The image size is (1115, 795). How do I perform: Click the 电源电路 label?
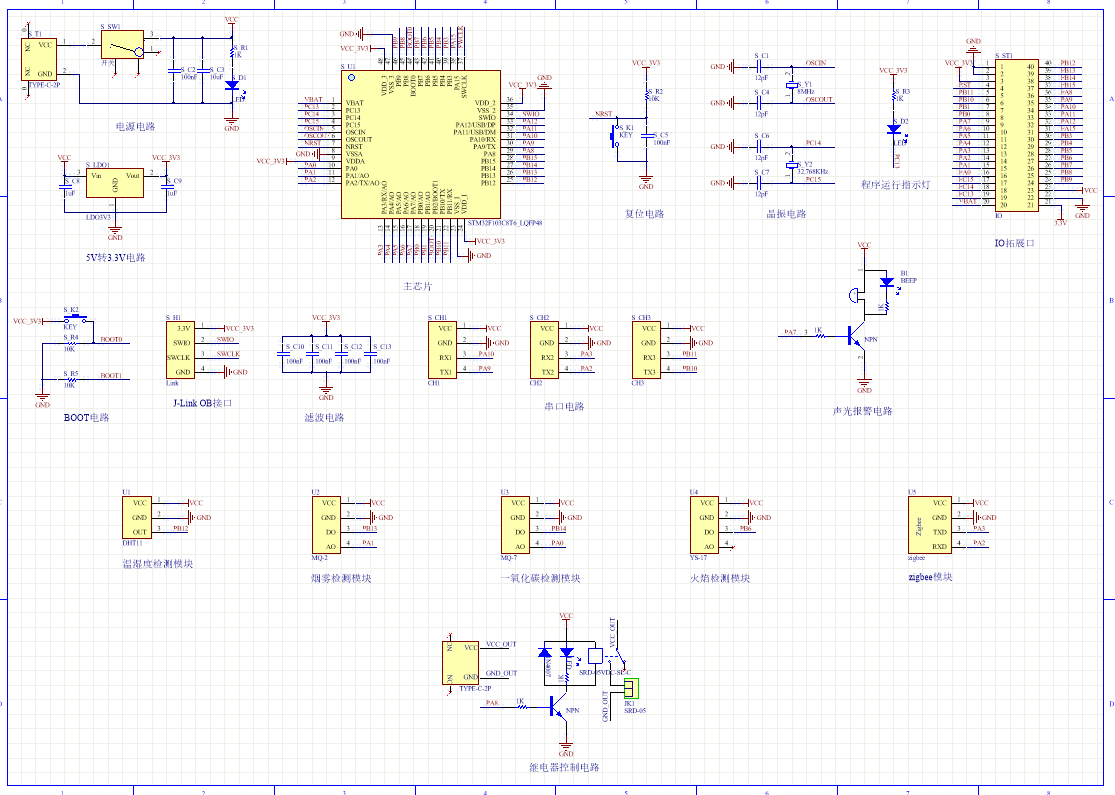click(x=135, y=127)
